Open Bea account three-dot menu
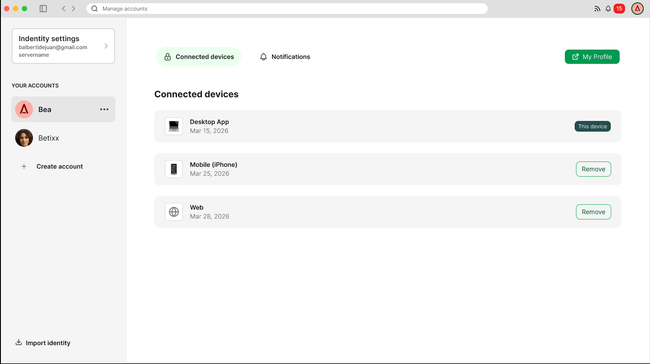 click(x=104, y=109)
